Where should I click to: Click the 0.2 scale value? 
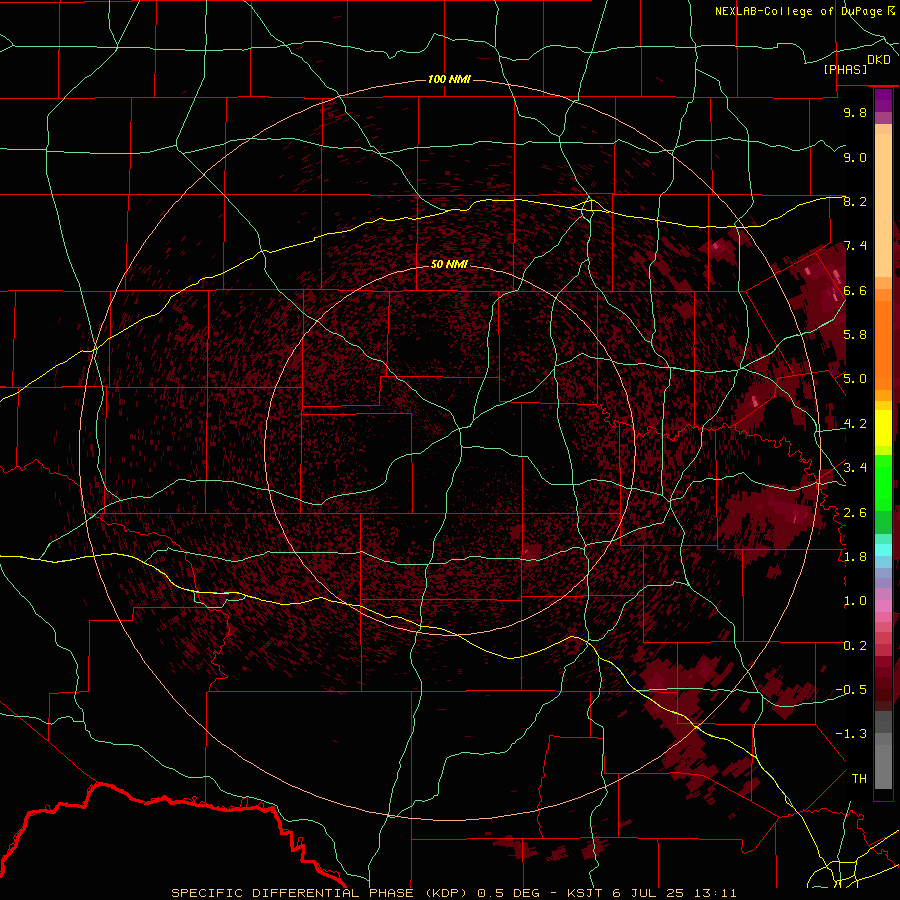[855, 646]
